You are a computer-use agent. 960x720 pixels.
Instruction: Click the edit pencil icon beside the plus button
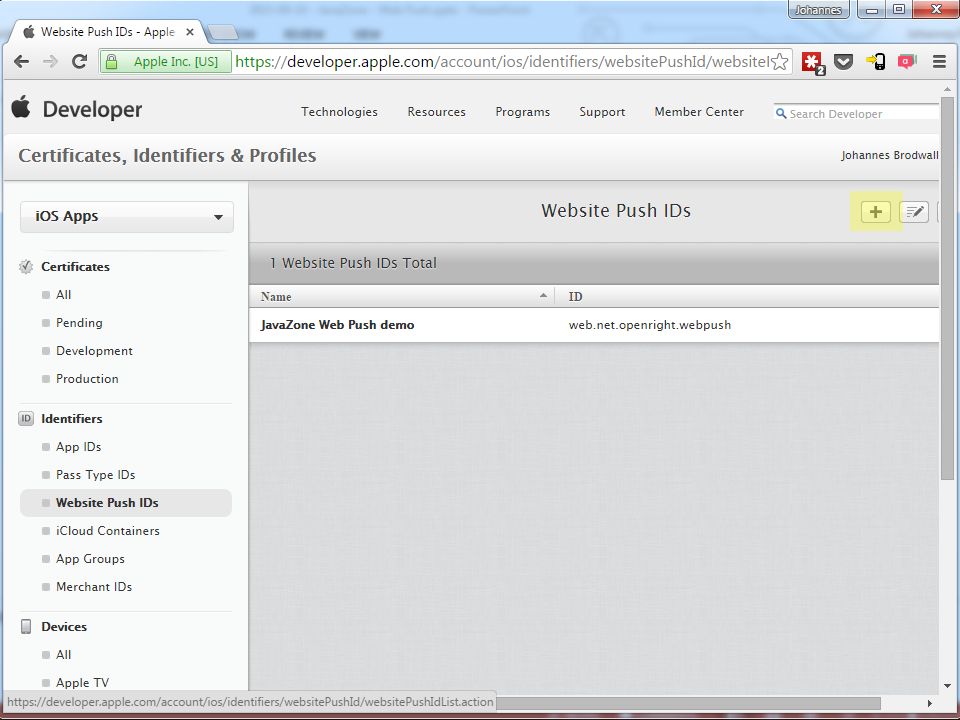tap(914, 212)
